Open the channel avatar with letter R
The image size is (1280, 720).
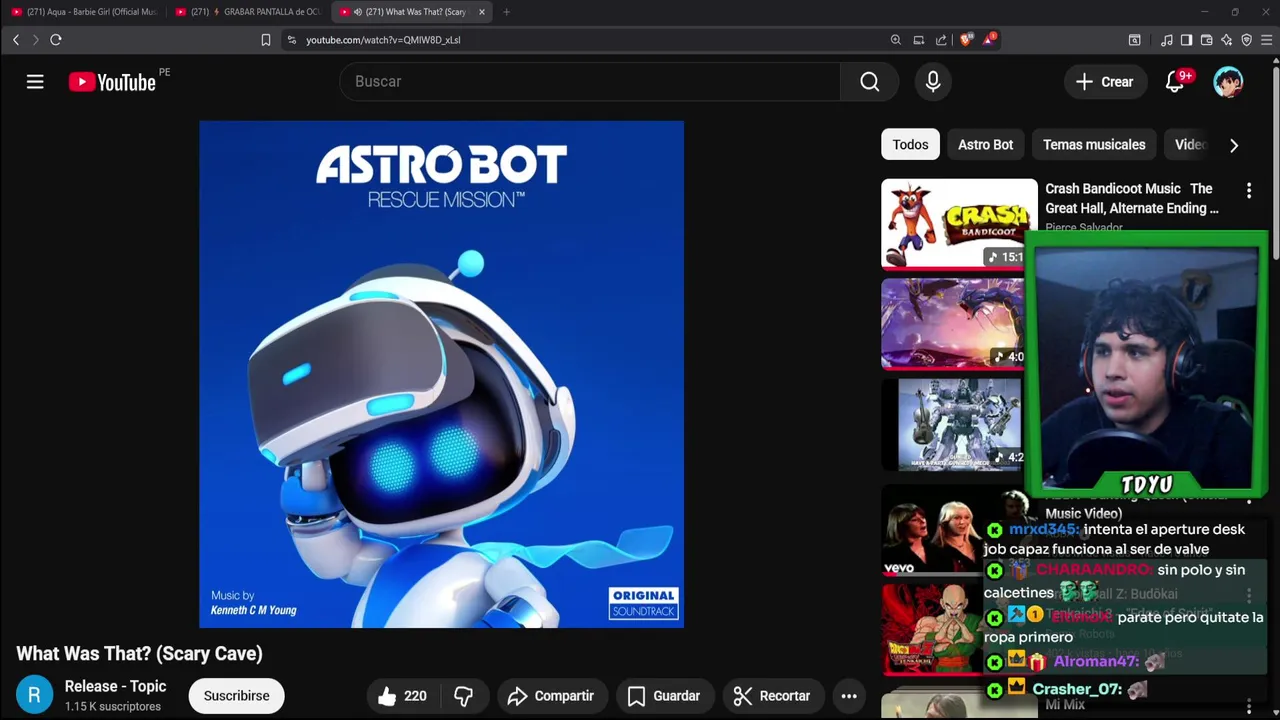34,695
